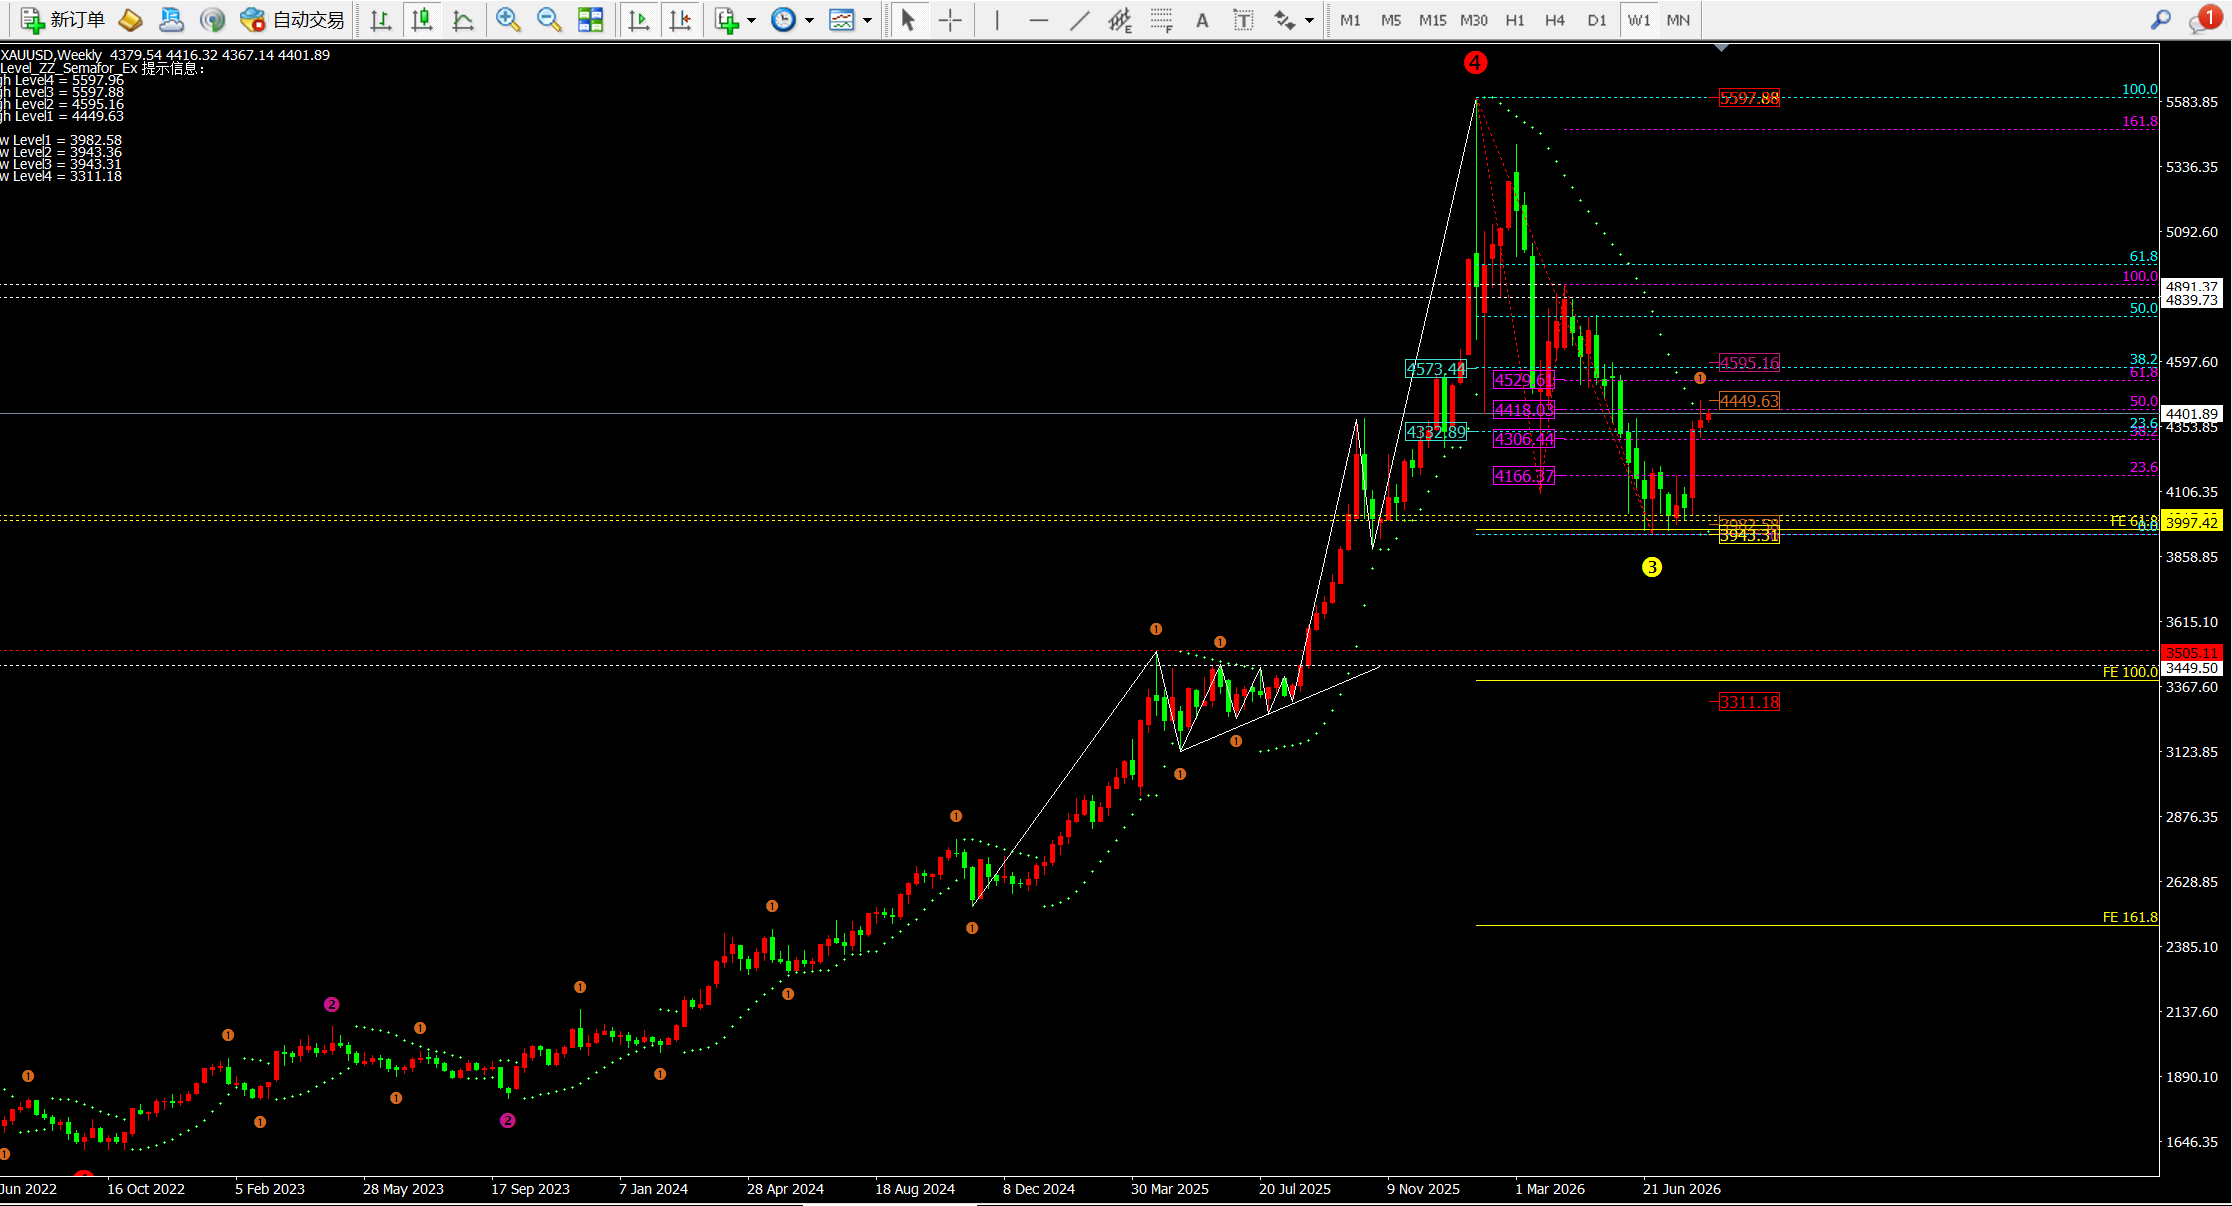Select the Fibonacci retracement tool

(1161, 20)
